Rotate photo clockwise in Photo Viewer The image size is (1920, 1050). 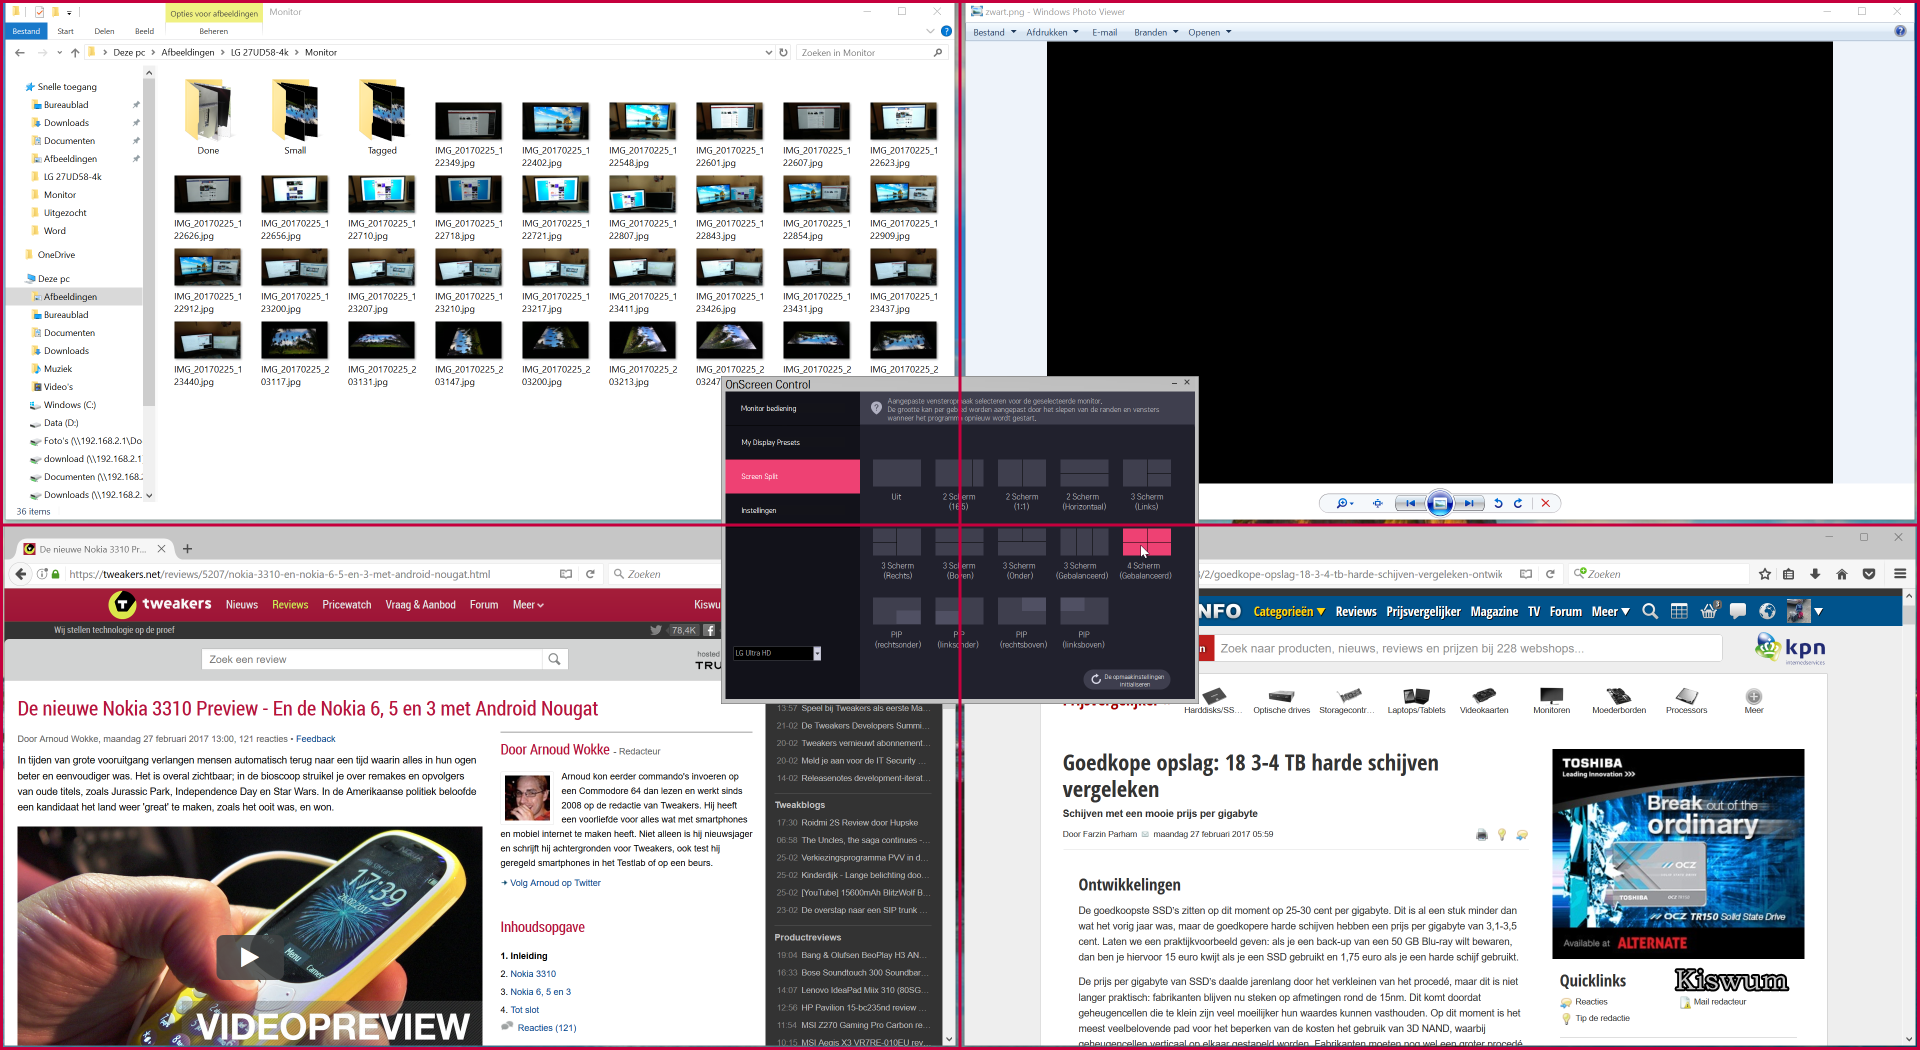1518,503
